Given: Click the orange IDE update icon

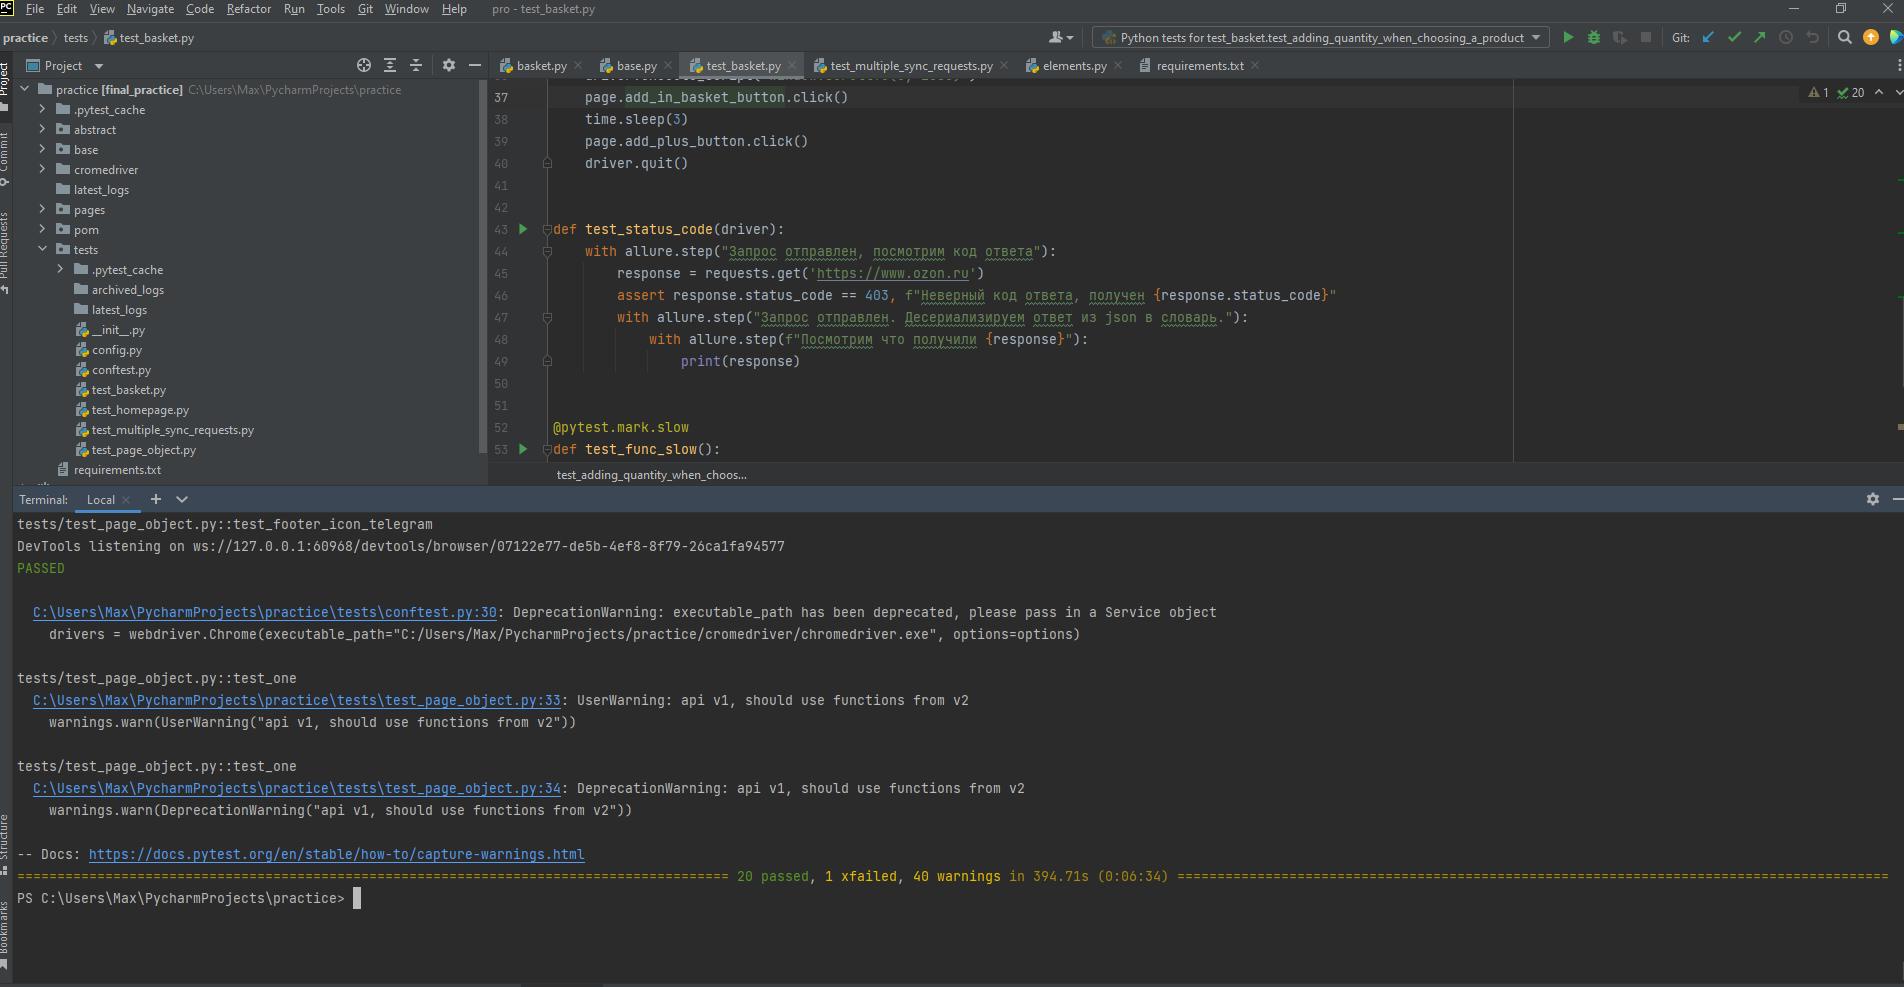Looking at the screenshot, I should point(1871,37).
